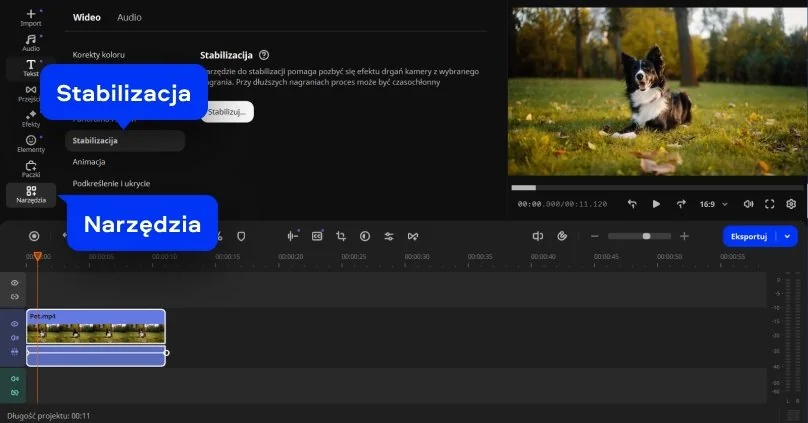808x423 pixels.
Task: Click the Stabilizuj button
Action: 227,112
